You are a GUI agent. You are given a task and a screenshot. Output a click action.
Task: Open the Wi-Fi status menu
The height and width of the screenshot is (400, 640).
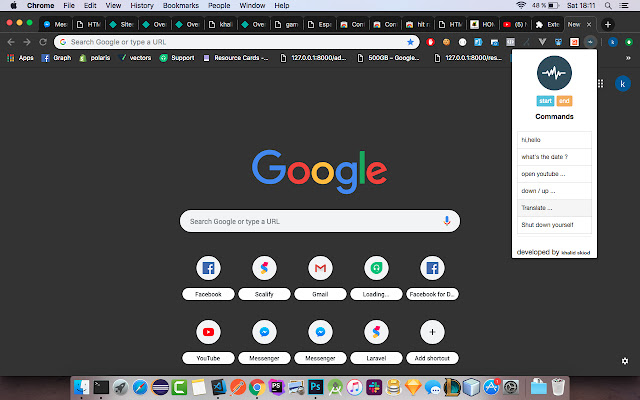[x=521, y=6]
